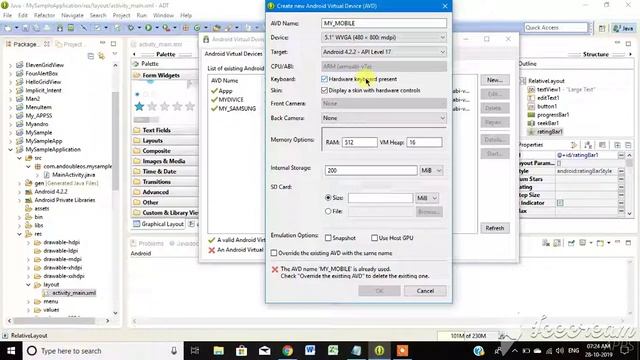Open the Target API level dropdown
The width and height of the screenshot is (640, 360).
click(x=384, y=52)
